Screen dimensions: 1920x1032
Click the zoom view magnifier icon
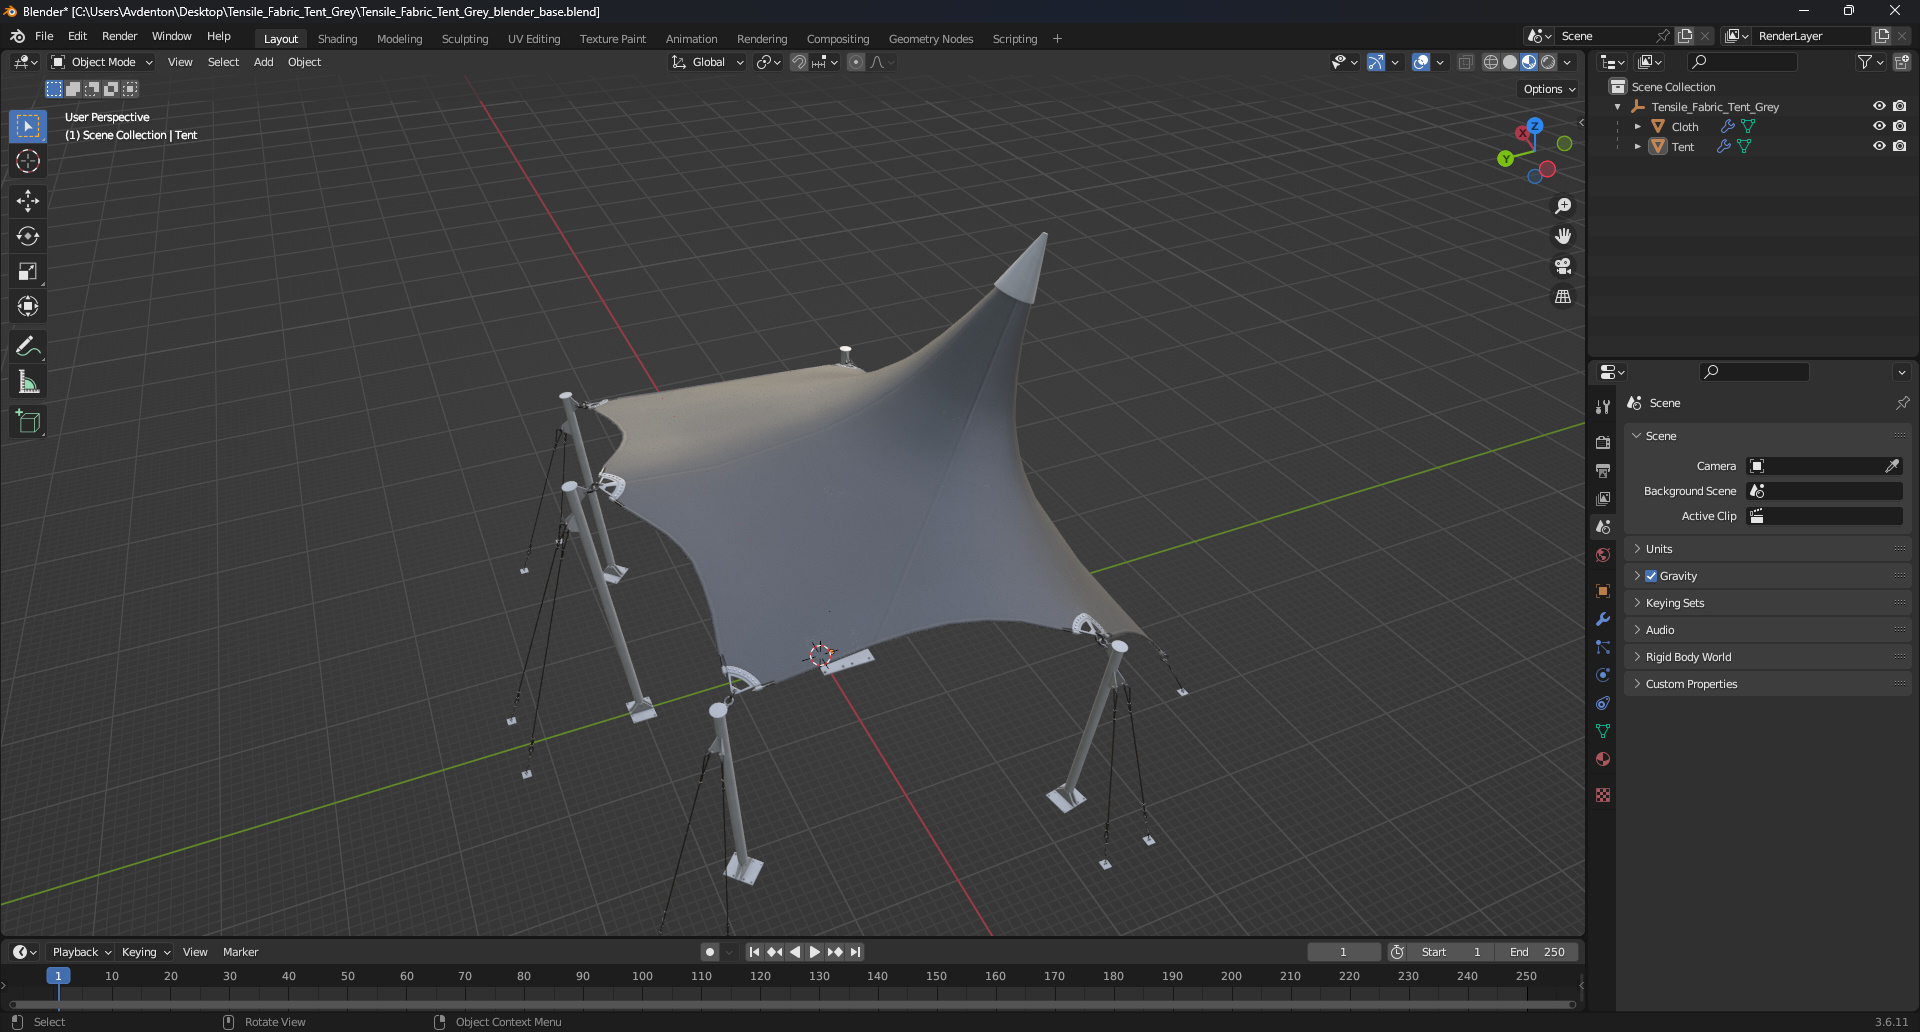1563,206
